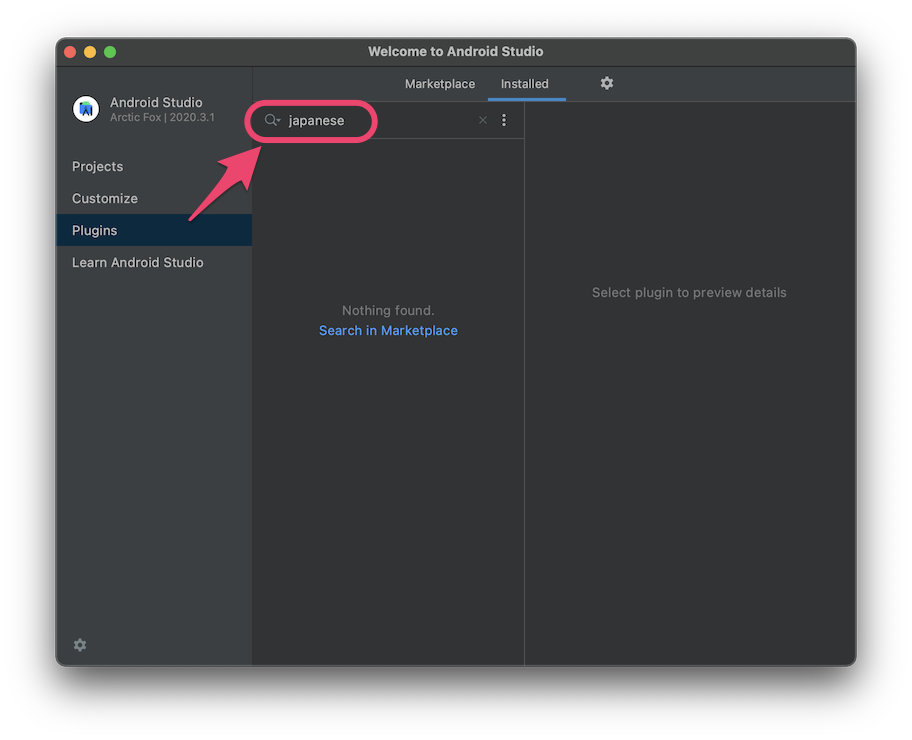
Task: Minimize the window with yellow button
Action: pyautogui.click(x=90, y=52)
